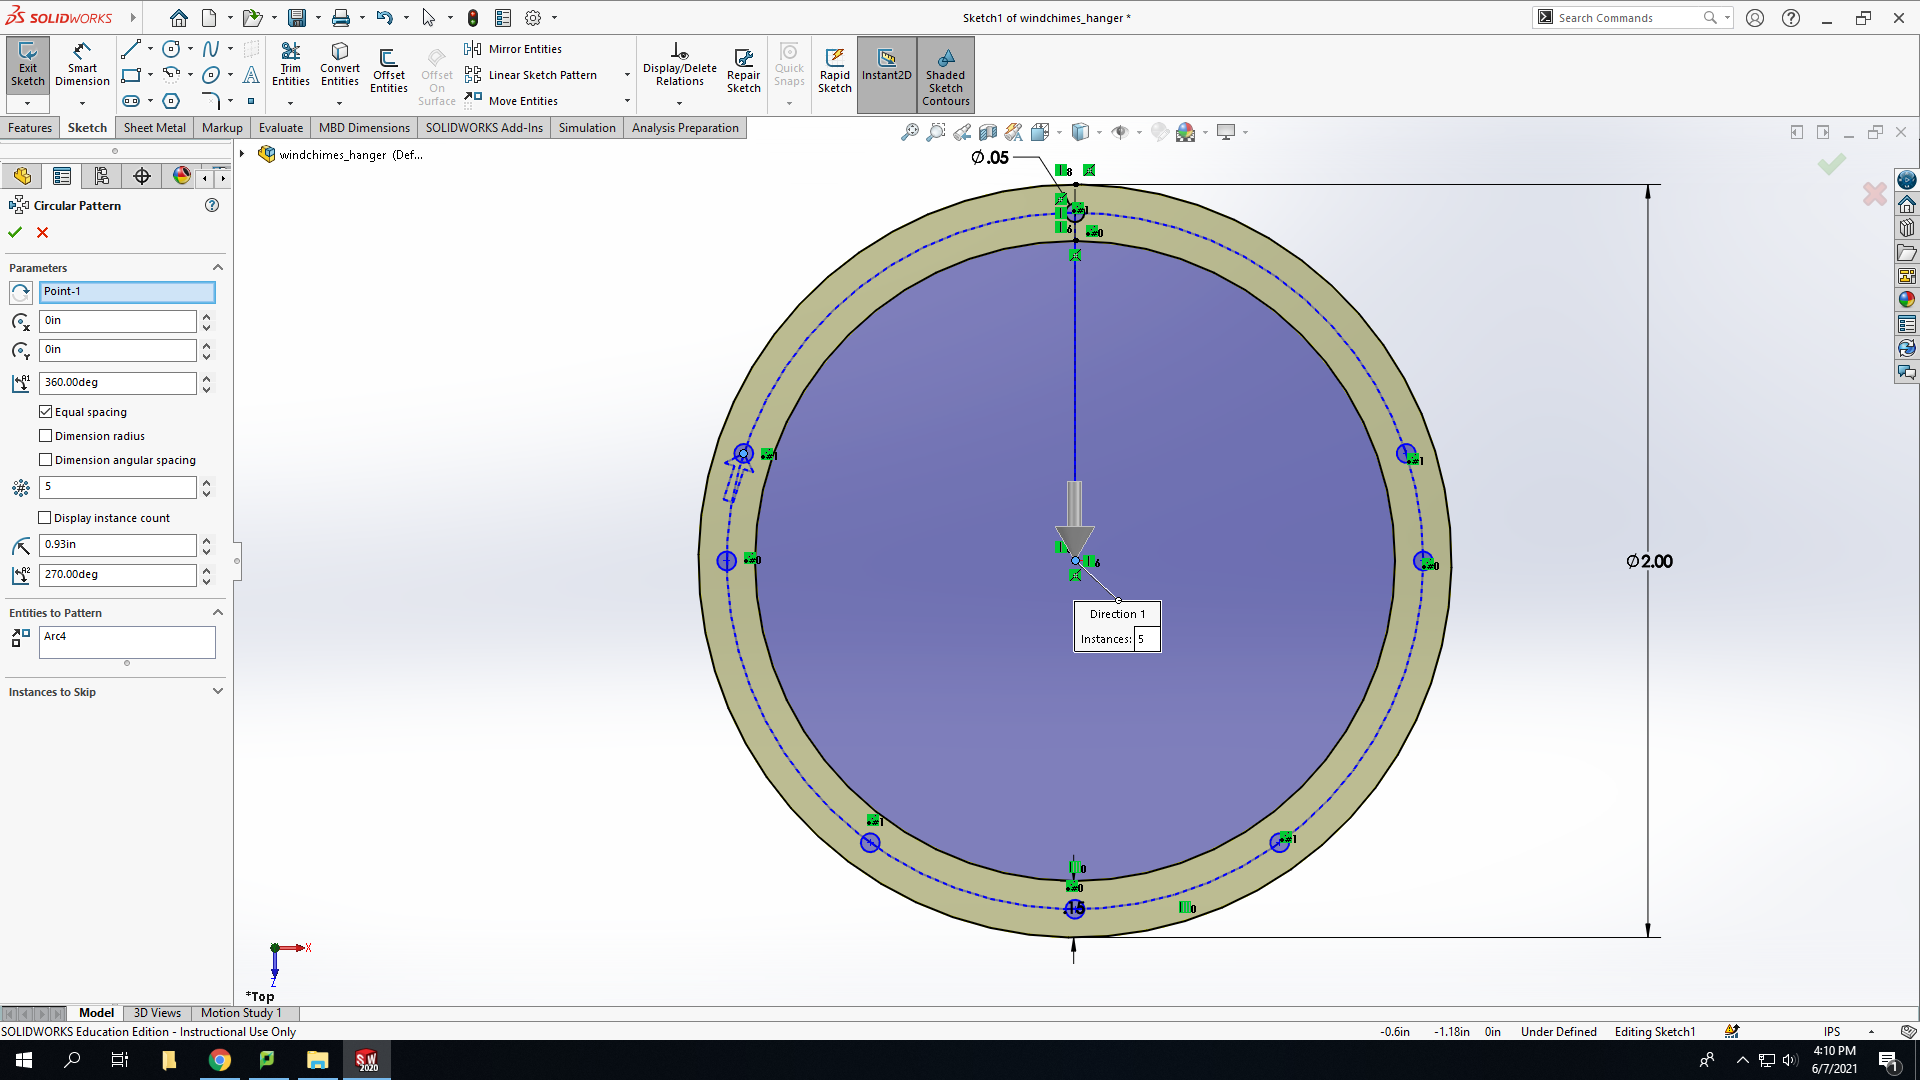Enable Dimension radius checkbox
The width and height of the screenshot is (1920, 1080).
(45, 436)
